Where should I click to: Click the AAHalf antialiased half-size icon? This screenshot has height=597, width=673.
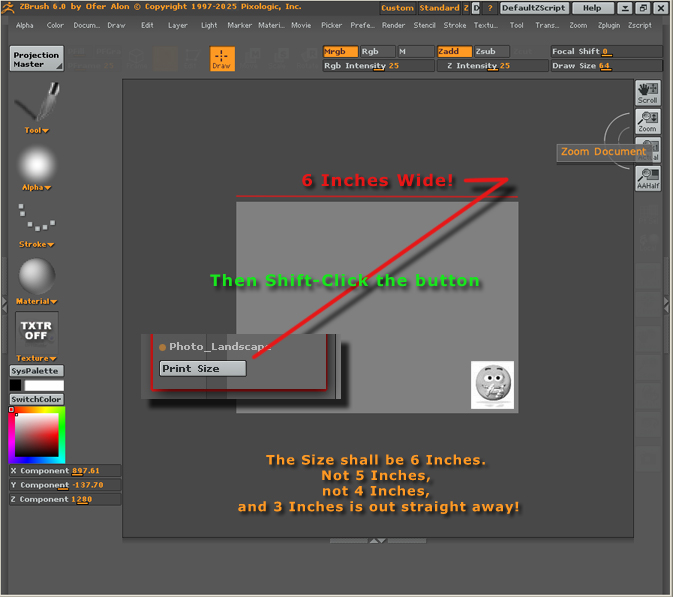click(x=648, y=179)
